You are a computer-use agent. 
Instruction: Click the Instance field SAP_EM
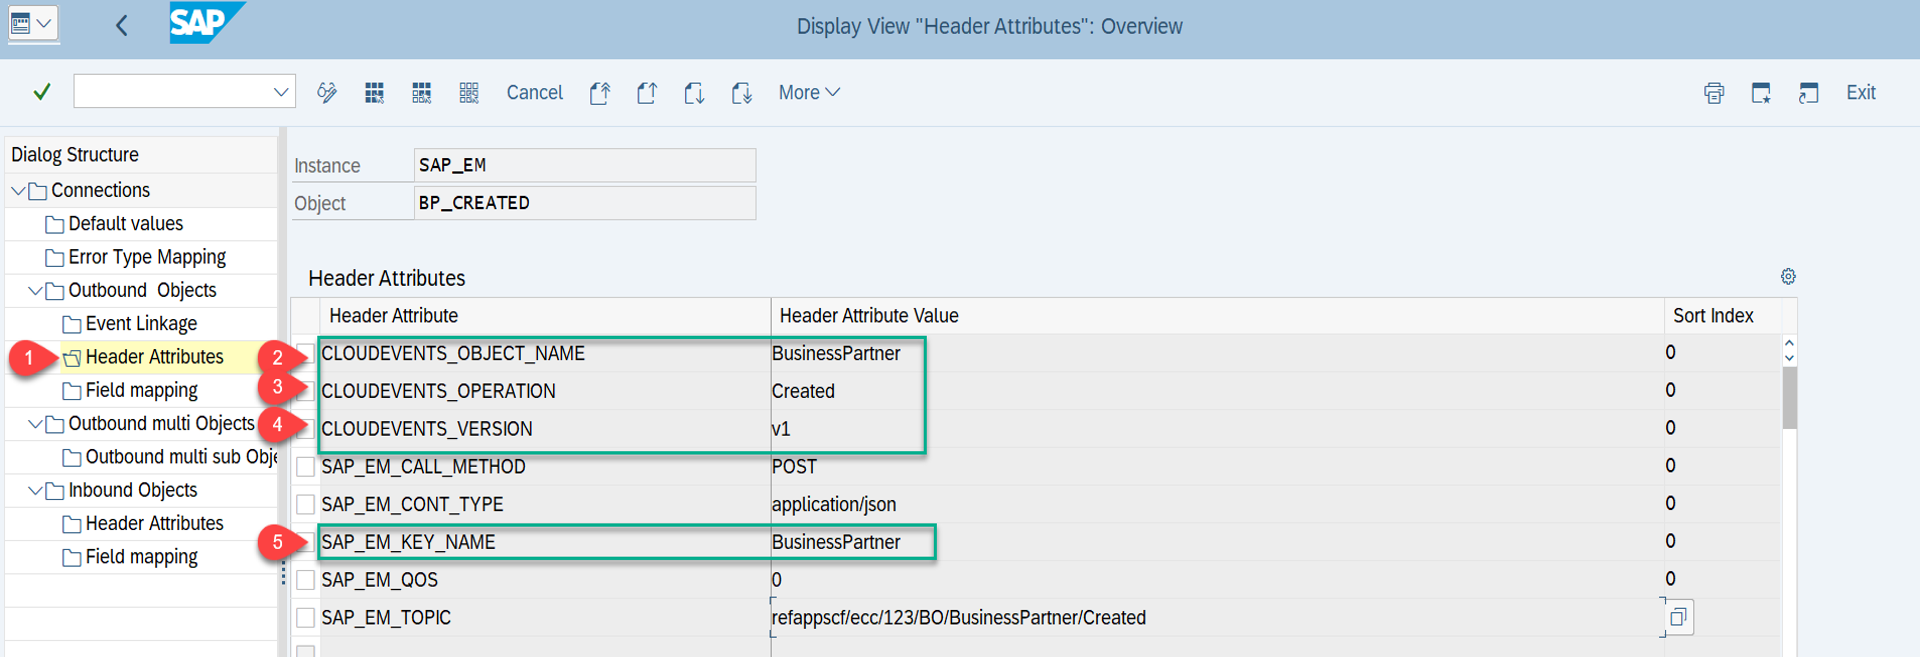pyautogui.click(x=585, y=165)
